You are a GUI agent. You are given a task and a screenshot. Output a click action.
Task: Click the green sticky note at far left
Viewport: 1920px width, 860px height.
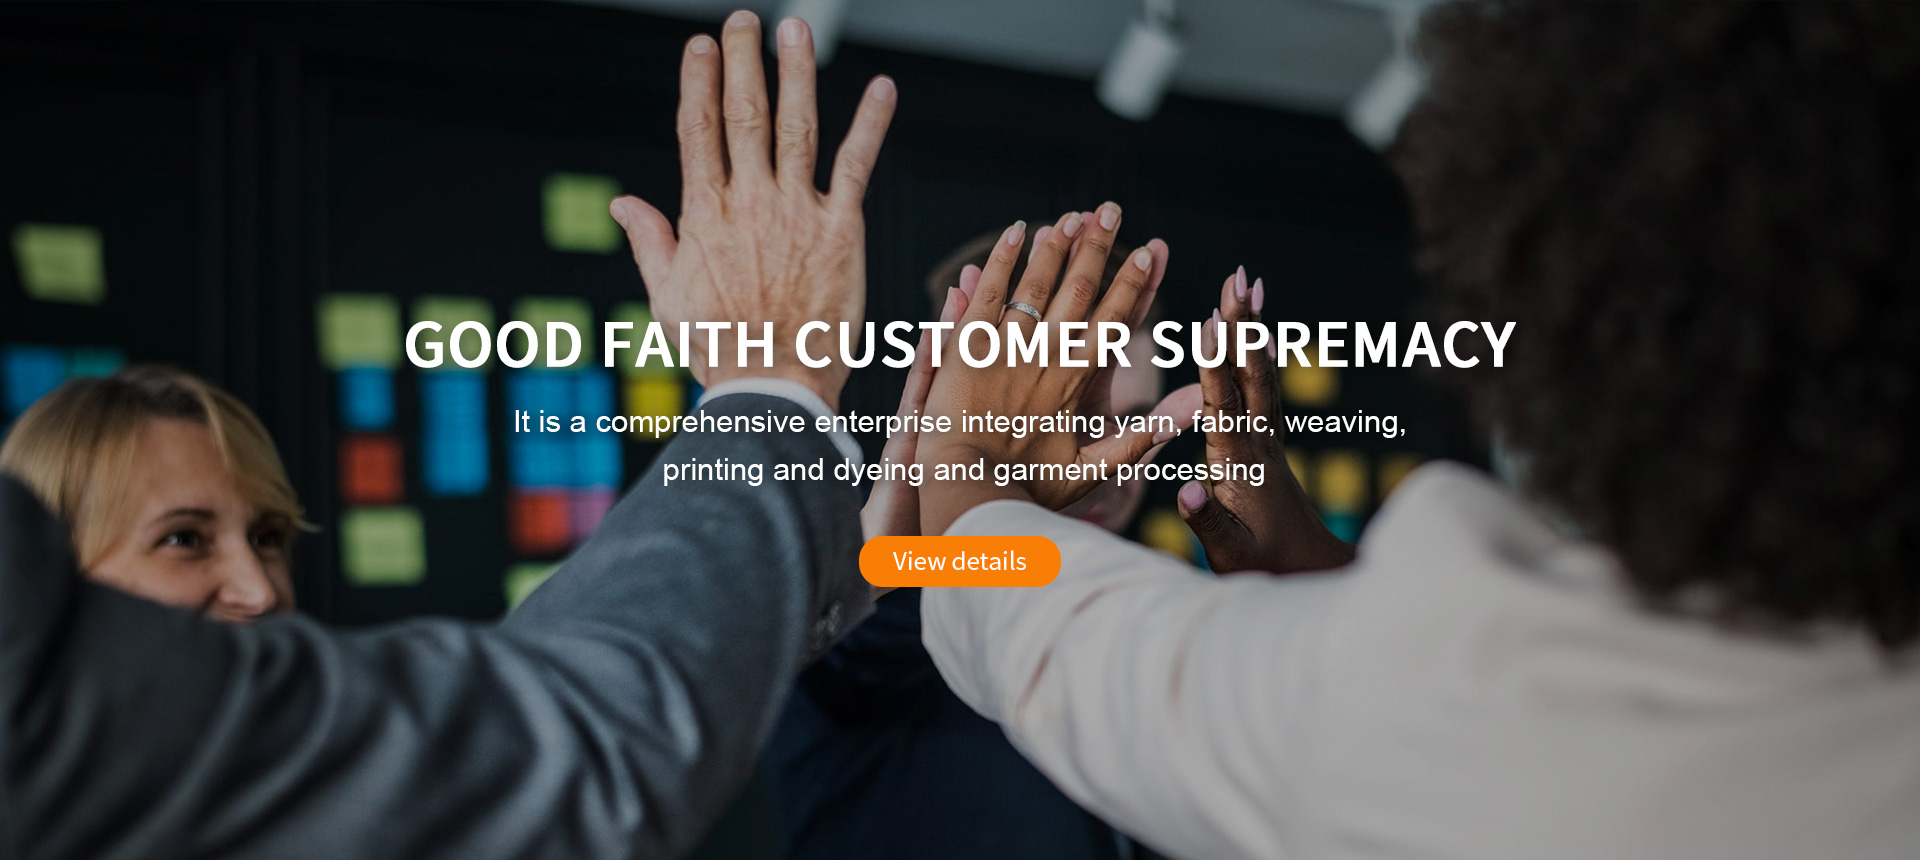tap(60, 262)
